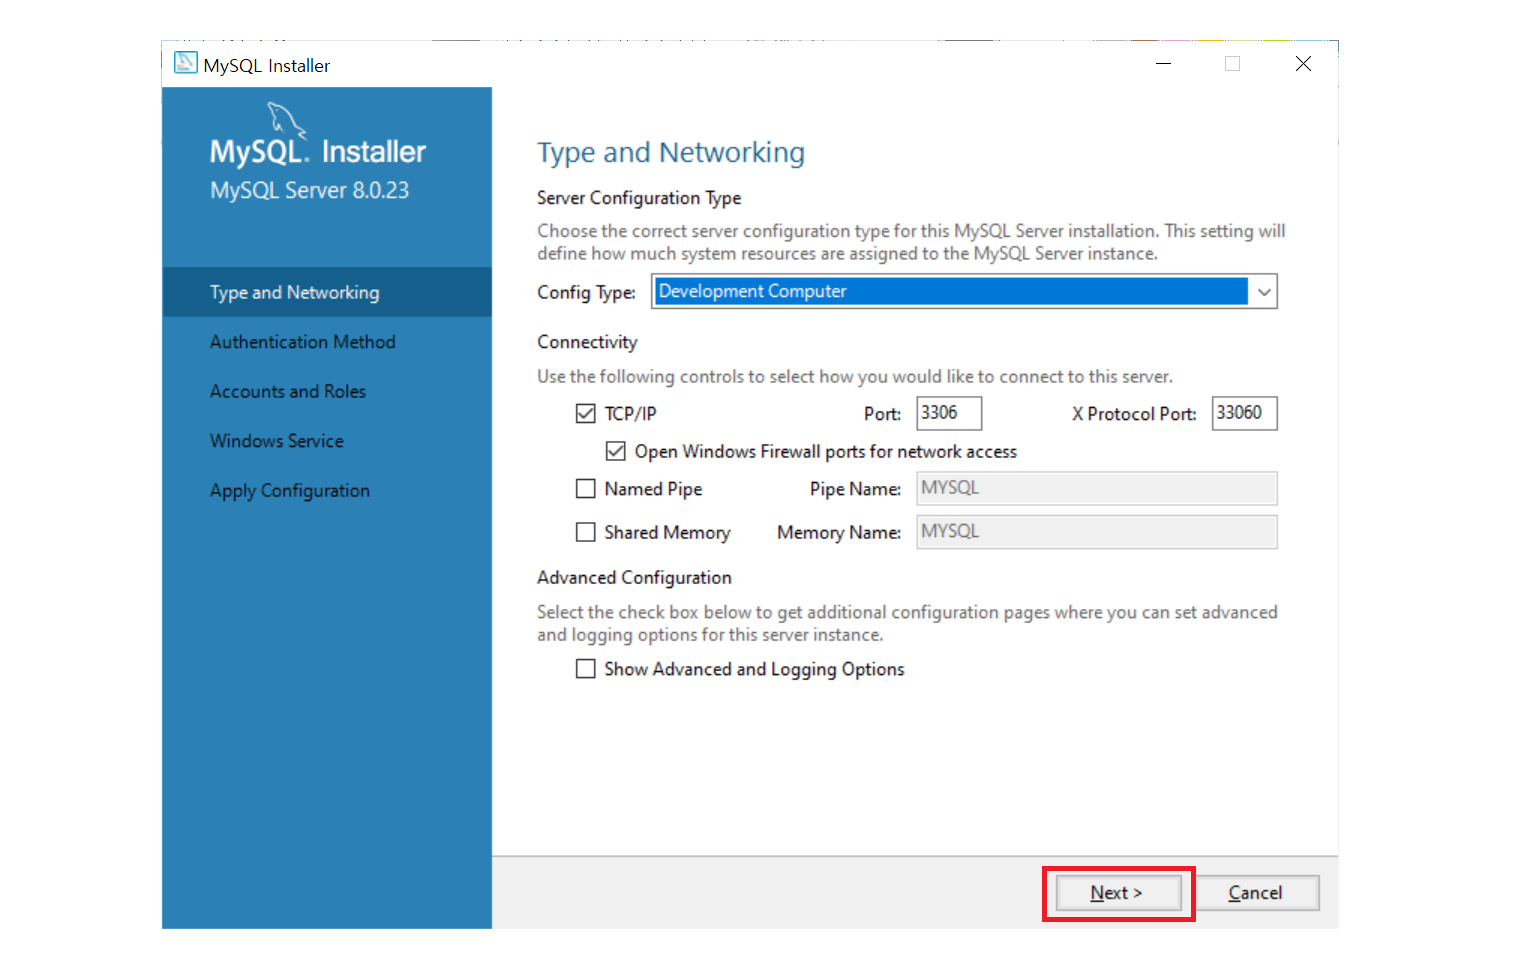Click the 'X Protocol Port:' label
Viewport: 1536px width, 960px height.
pos(1134,414)
